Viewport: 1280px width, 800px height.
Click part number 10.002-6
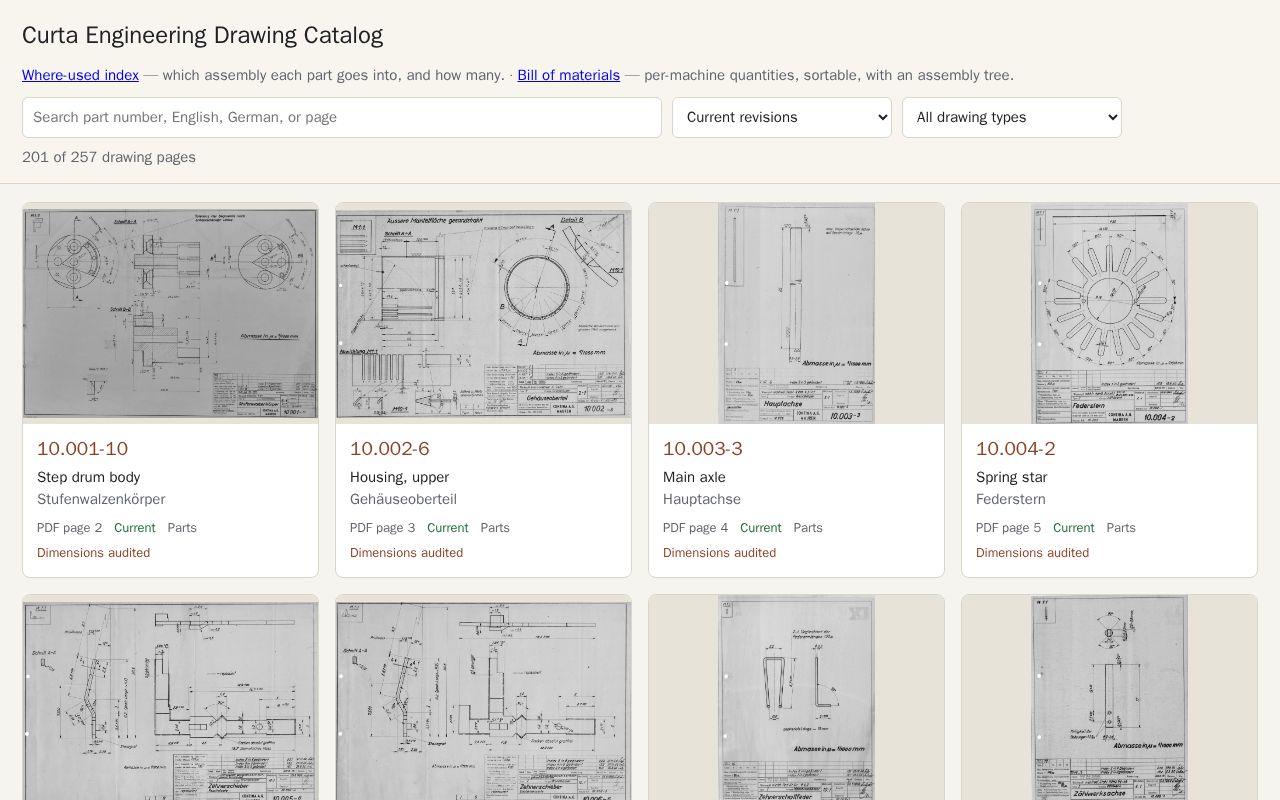(389, 449)
